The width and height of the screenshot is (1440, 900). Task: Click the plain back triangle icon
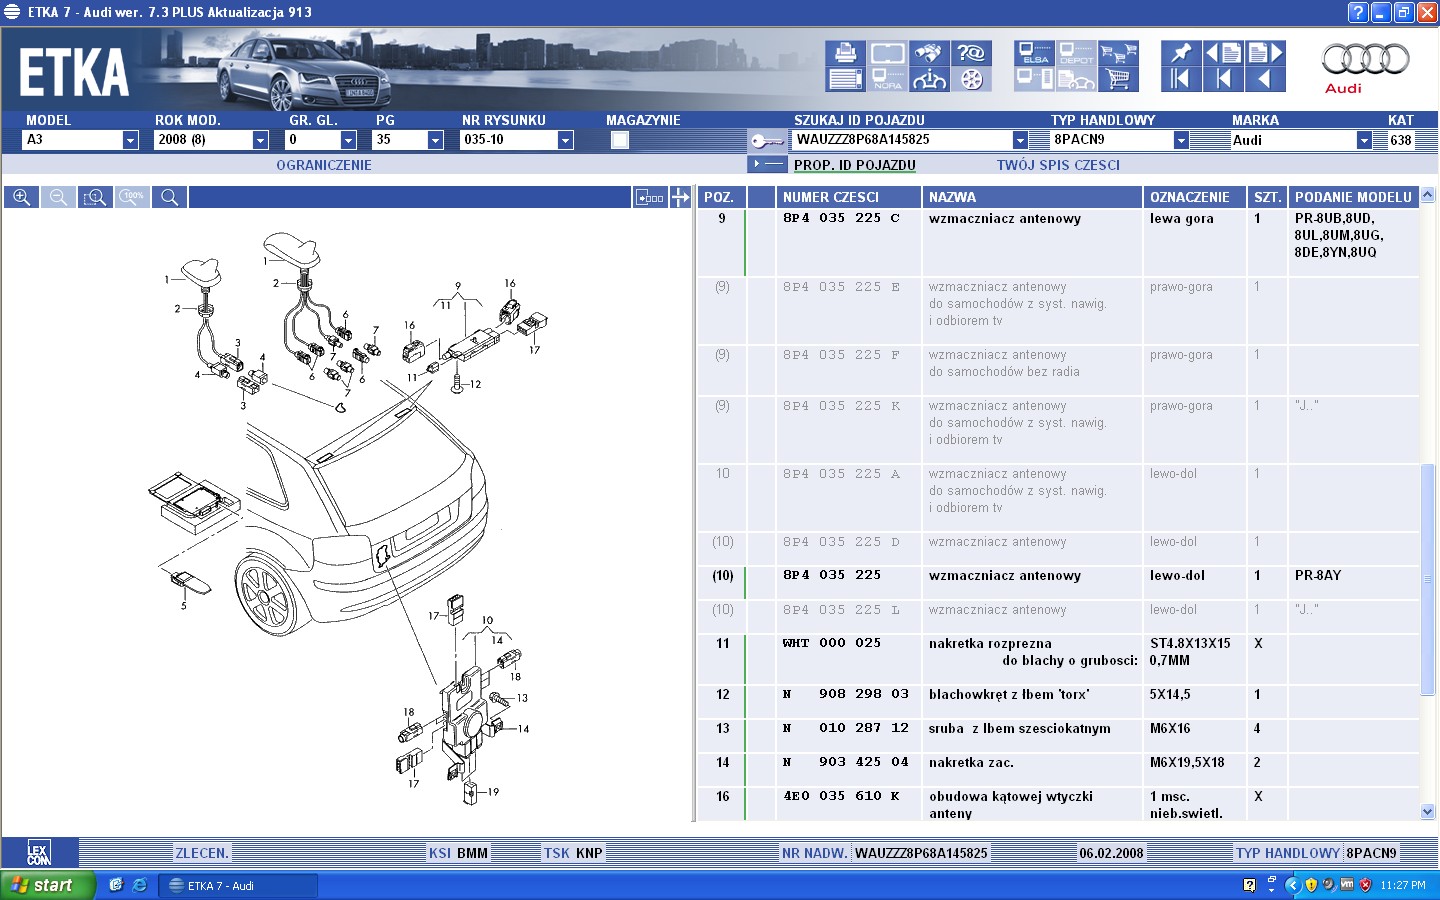click(1265, 79)
